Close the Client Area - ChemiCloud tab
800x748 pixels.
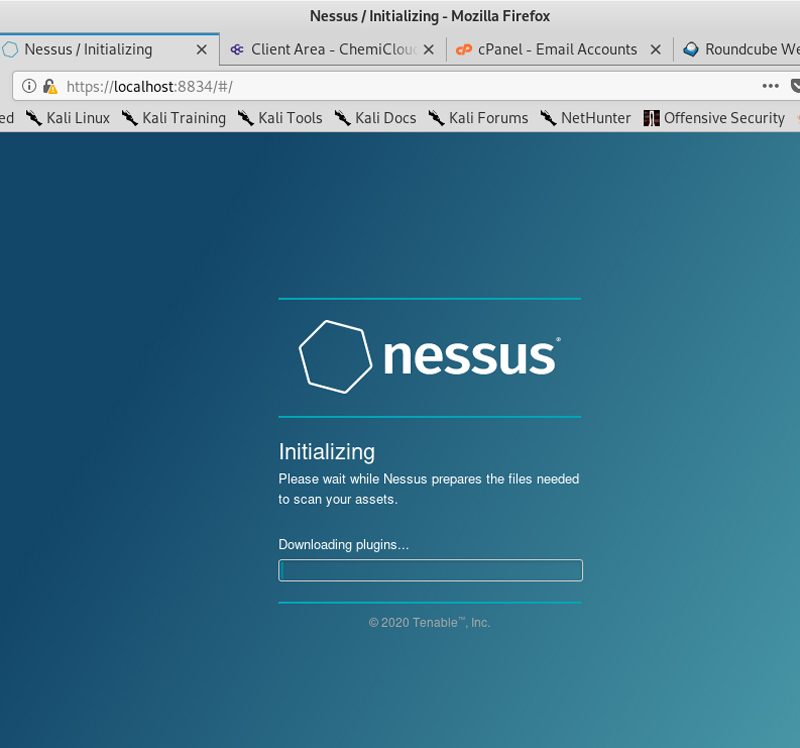pos(429,49)
